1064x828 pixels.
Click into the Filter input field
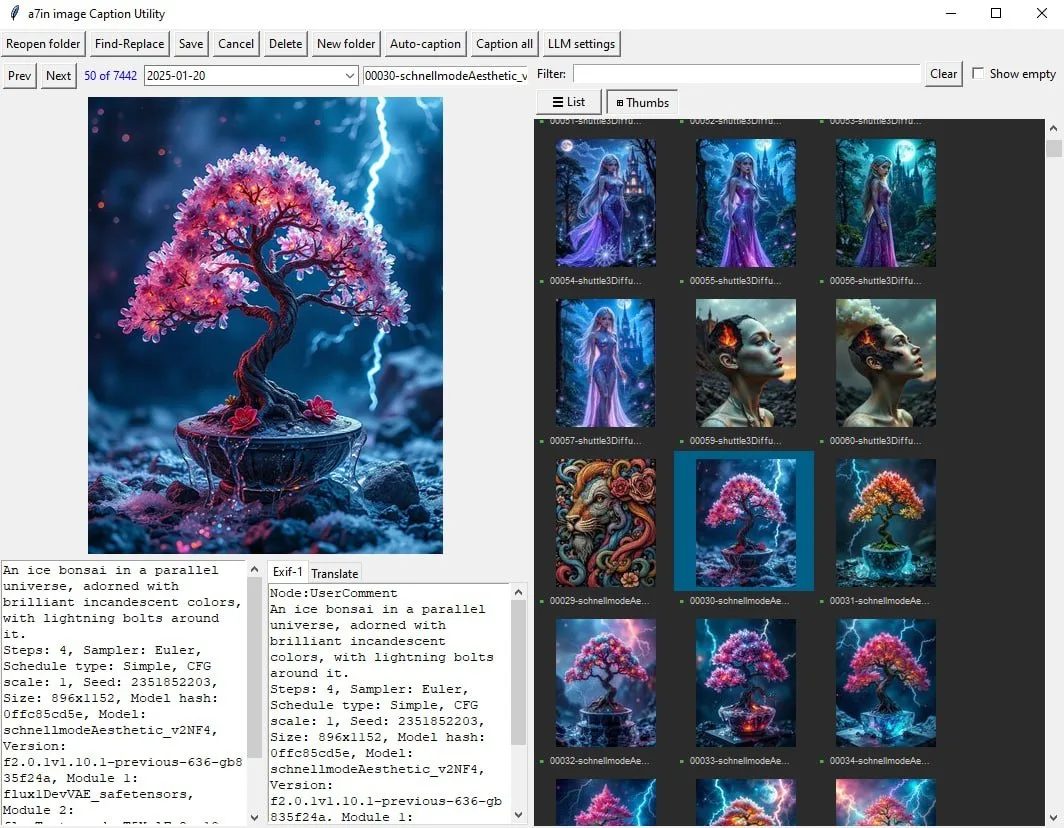(x=746, y=74)
